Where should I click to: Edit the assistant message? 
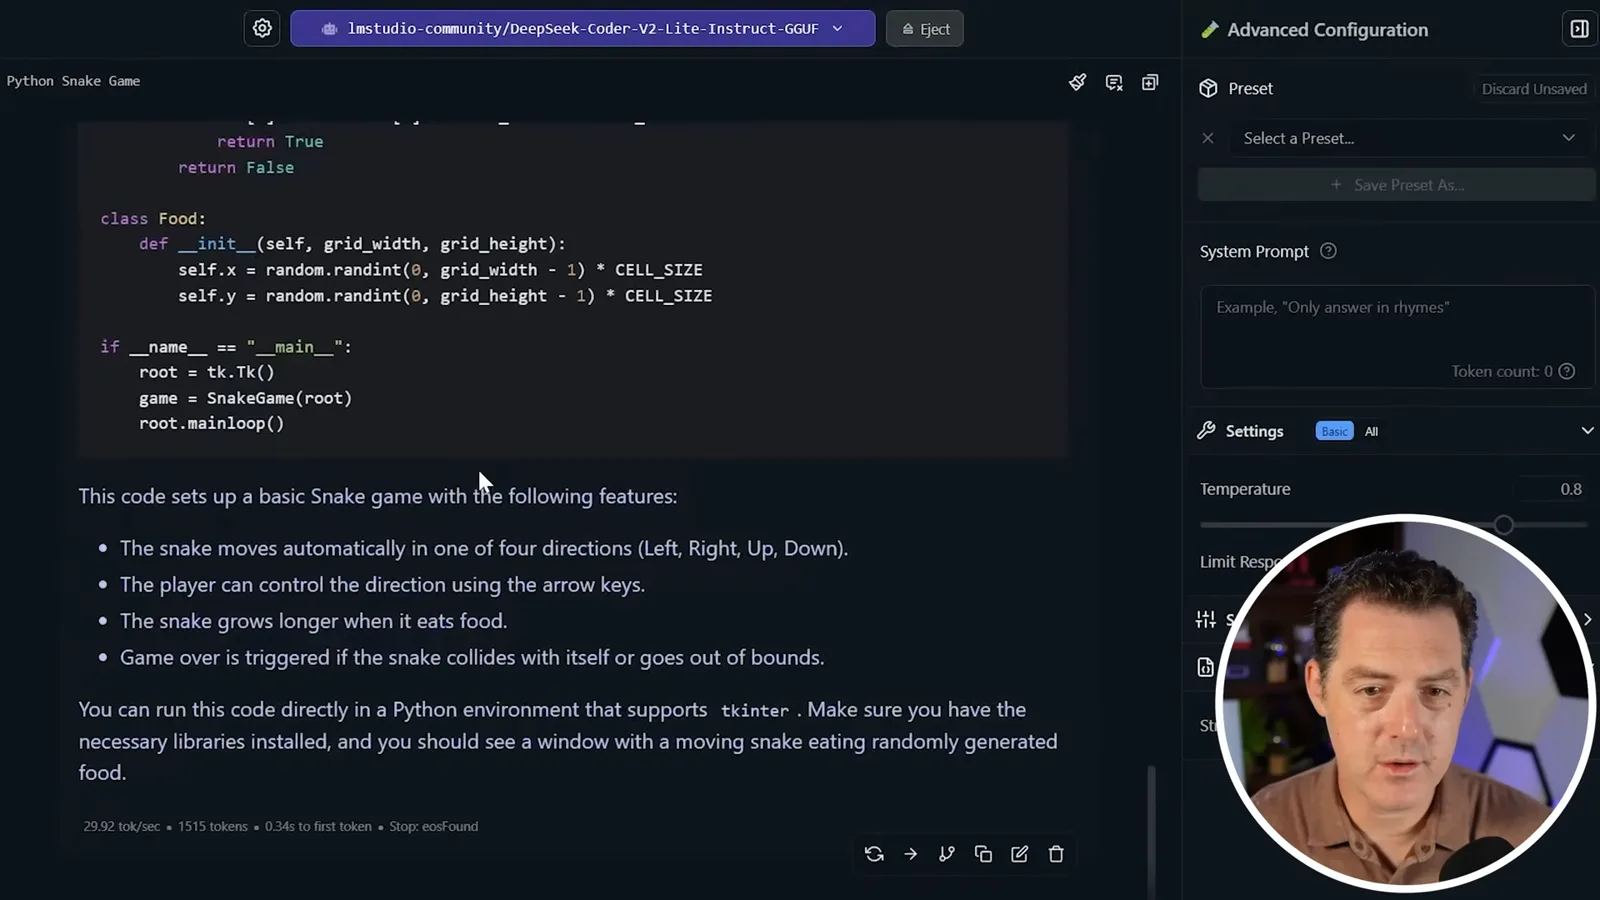(x=1020, y=854)
